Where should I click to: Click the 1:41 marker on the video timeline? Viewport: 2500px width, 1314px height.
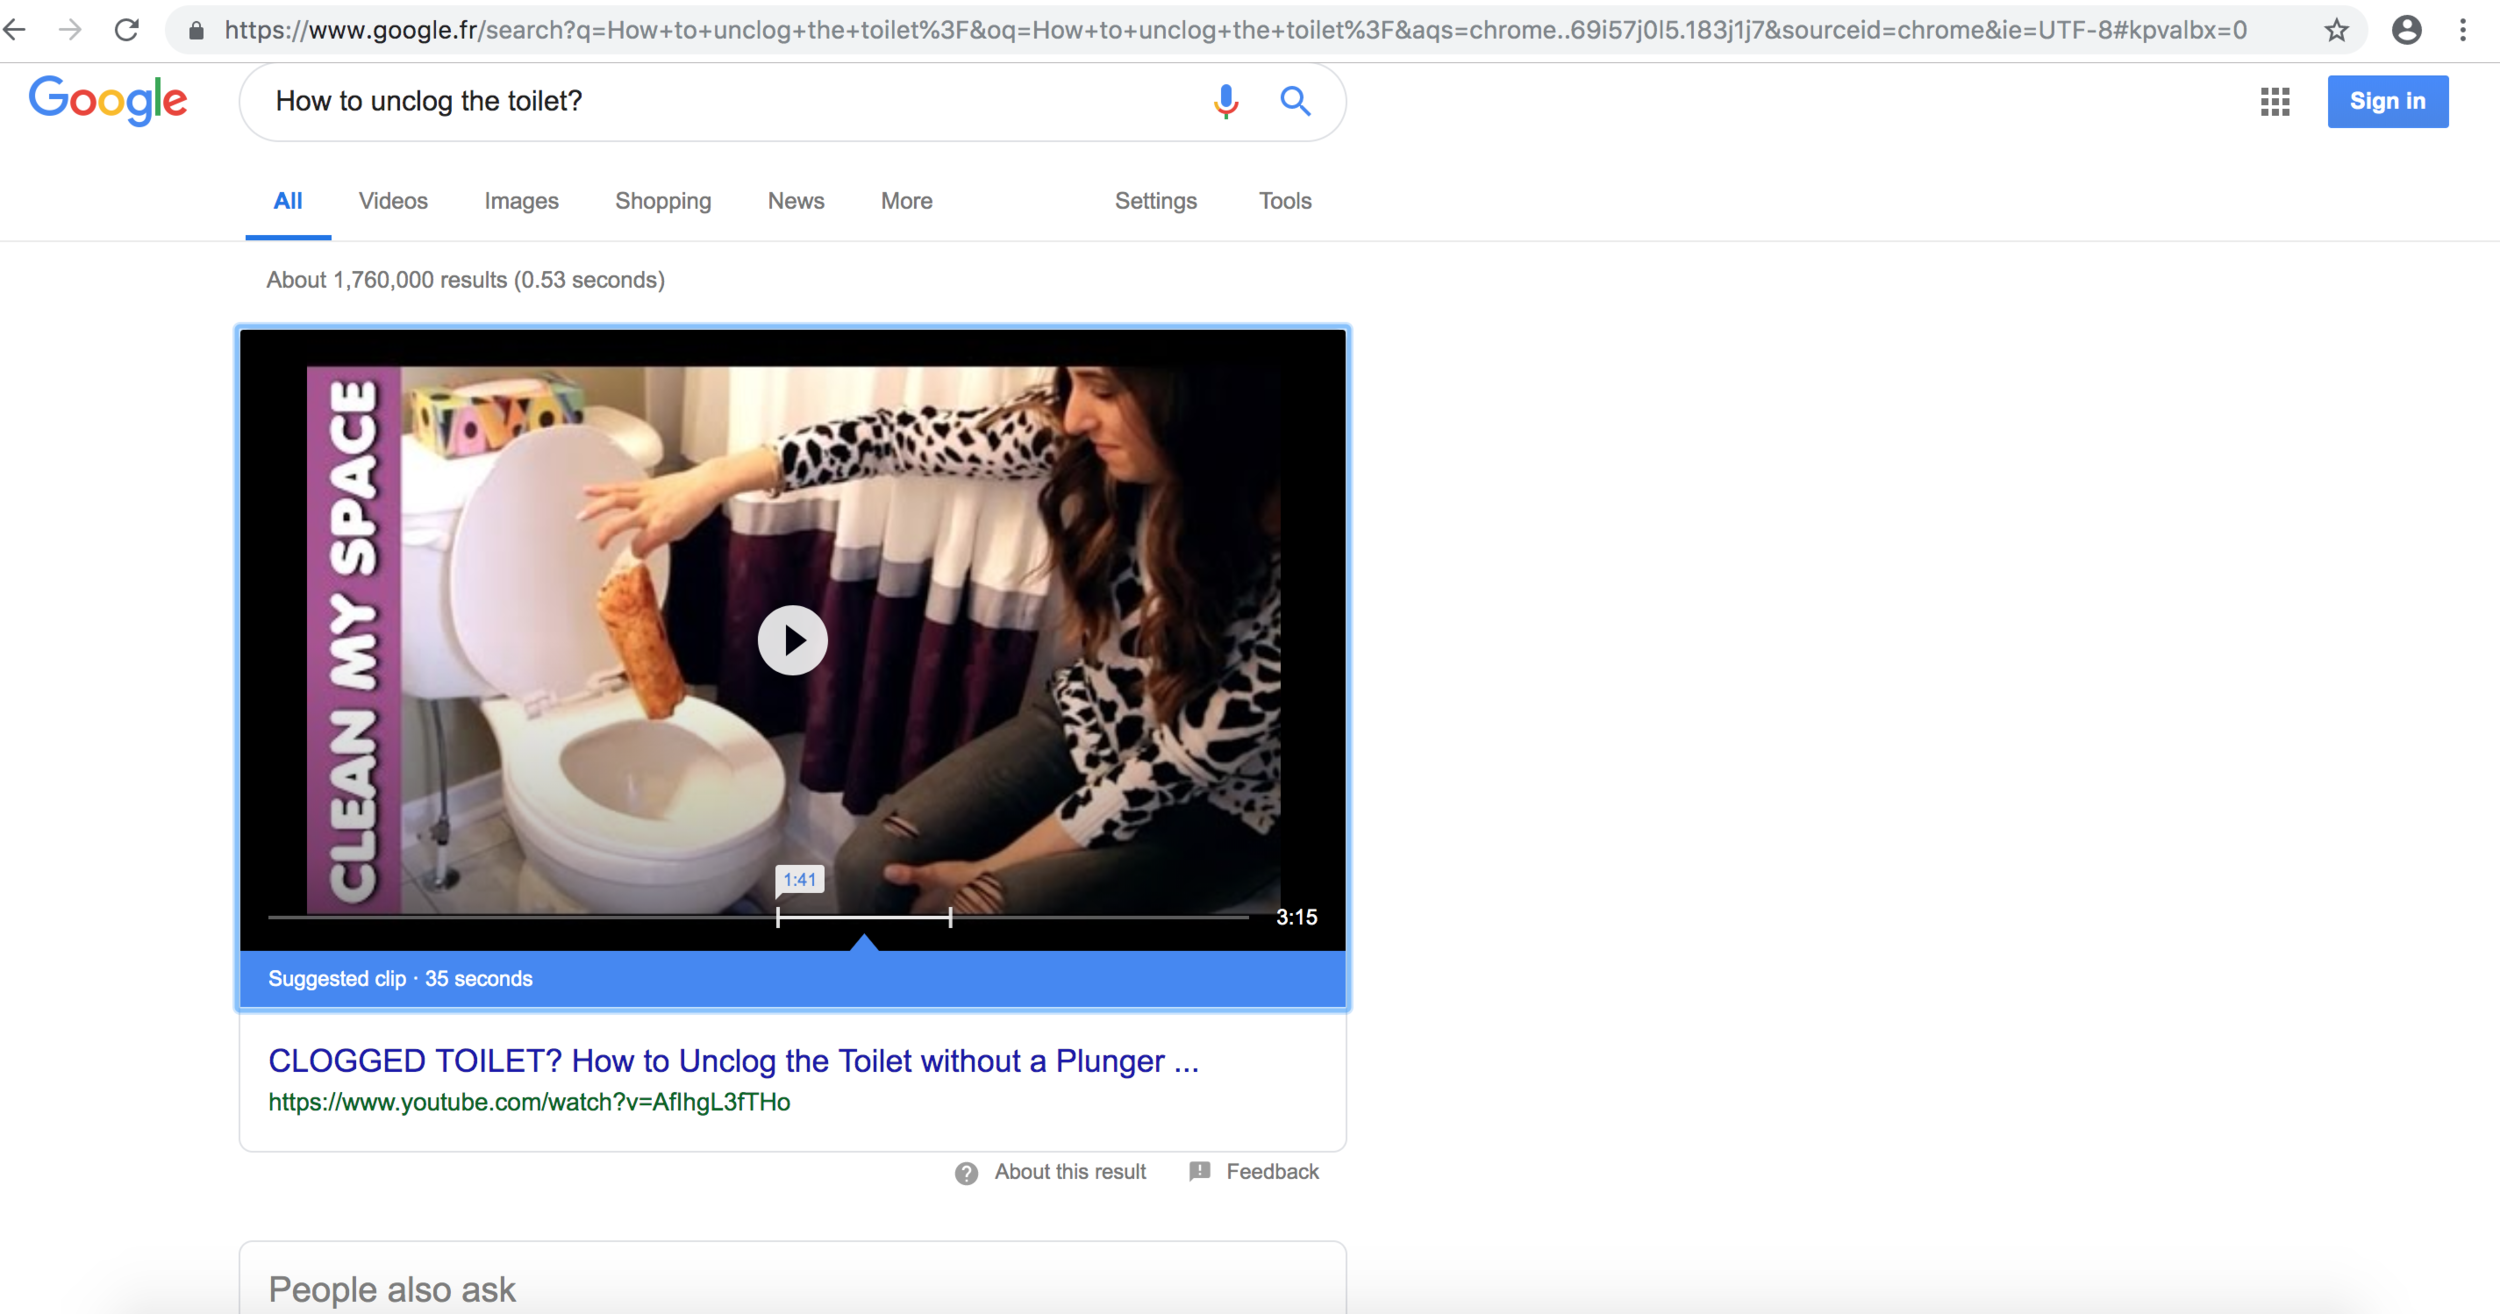coord(799,880)
